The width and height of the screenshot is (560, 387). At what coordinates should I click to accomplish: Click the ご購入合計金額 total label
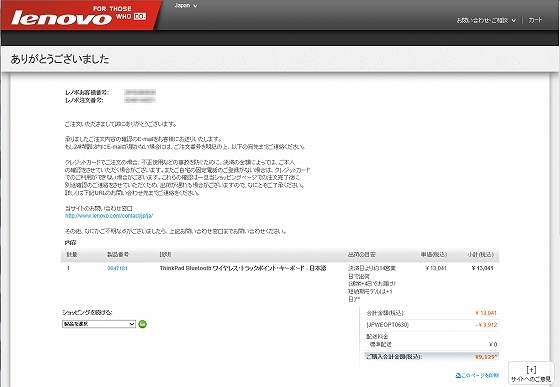[x=394, y=357]
